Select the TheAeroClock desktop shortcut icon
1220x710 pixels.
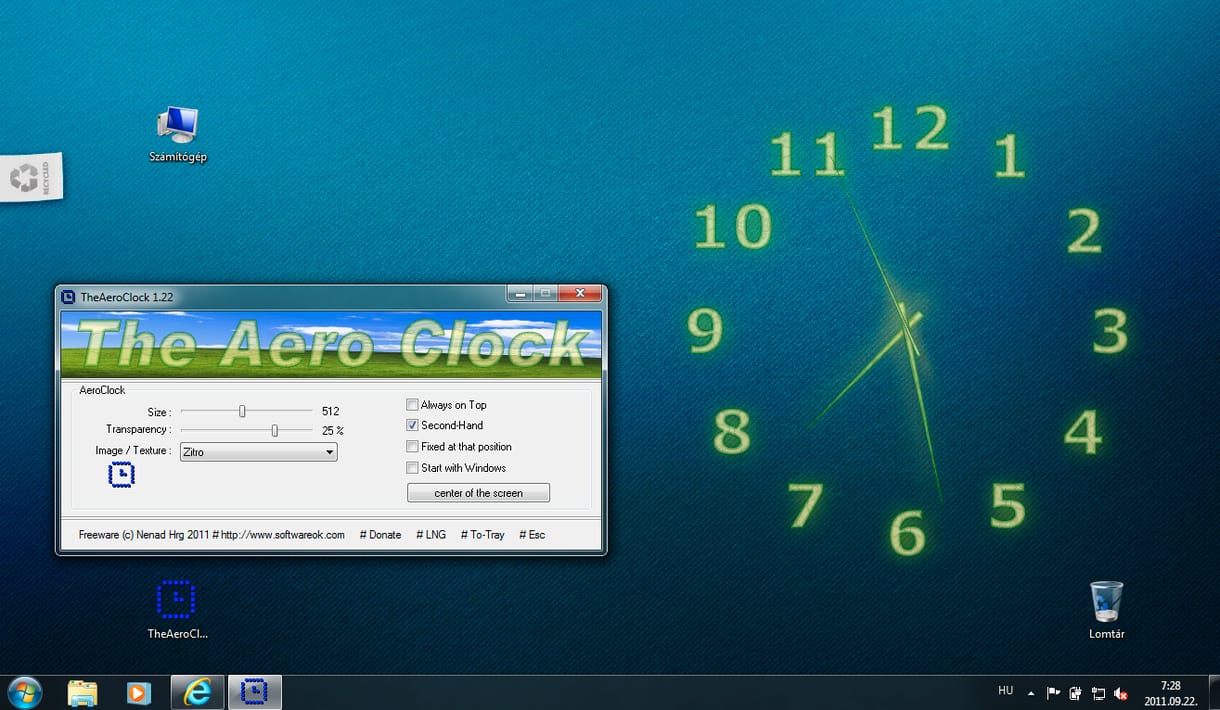coord(177,609)
